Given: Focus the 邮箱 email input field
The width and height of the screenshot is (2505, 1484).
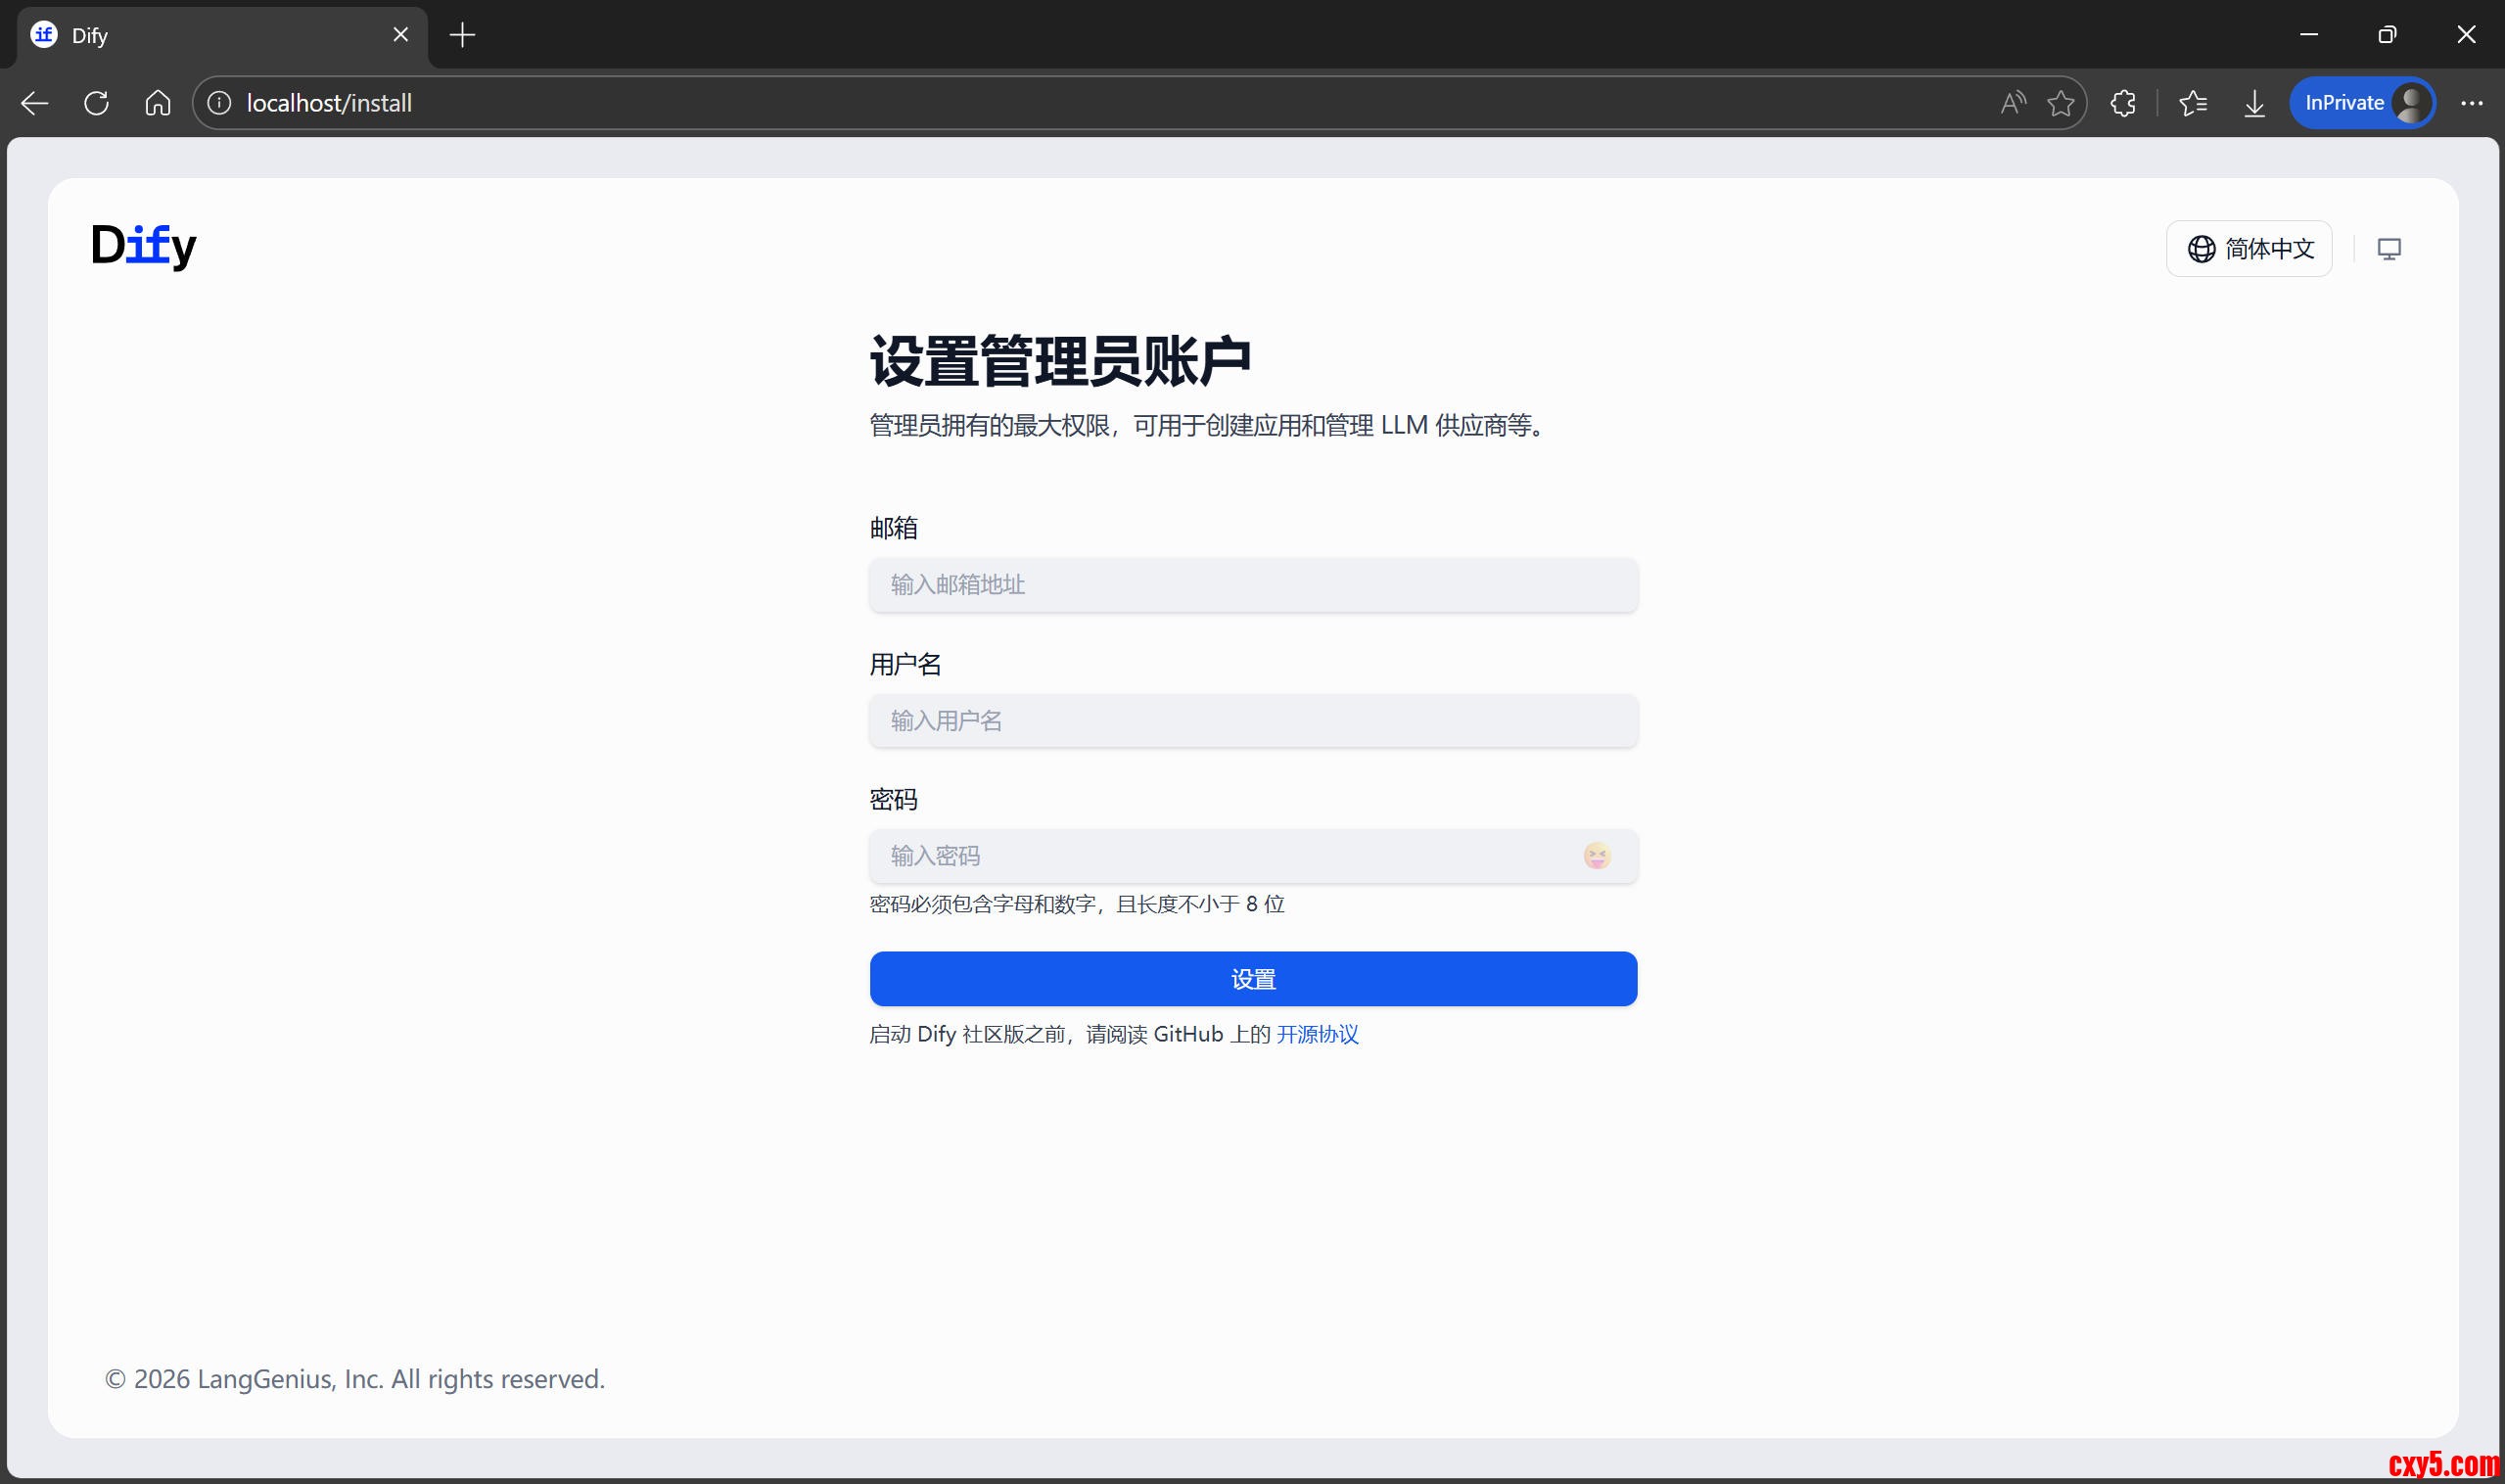Looking at the screenshot, I should coord(1252,585).
